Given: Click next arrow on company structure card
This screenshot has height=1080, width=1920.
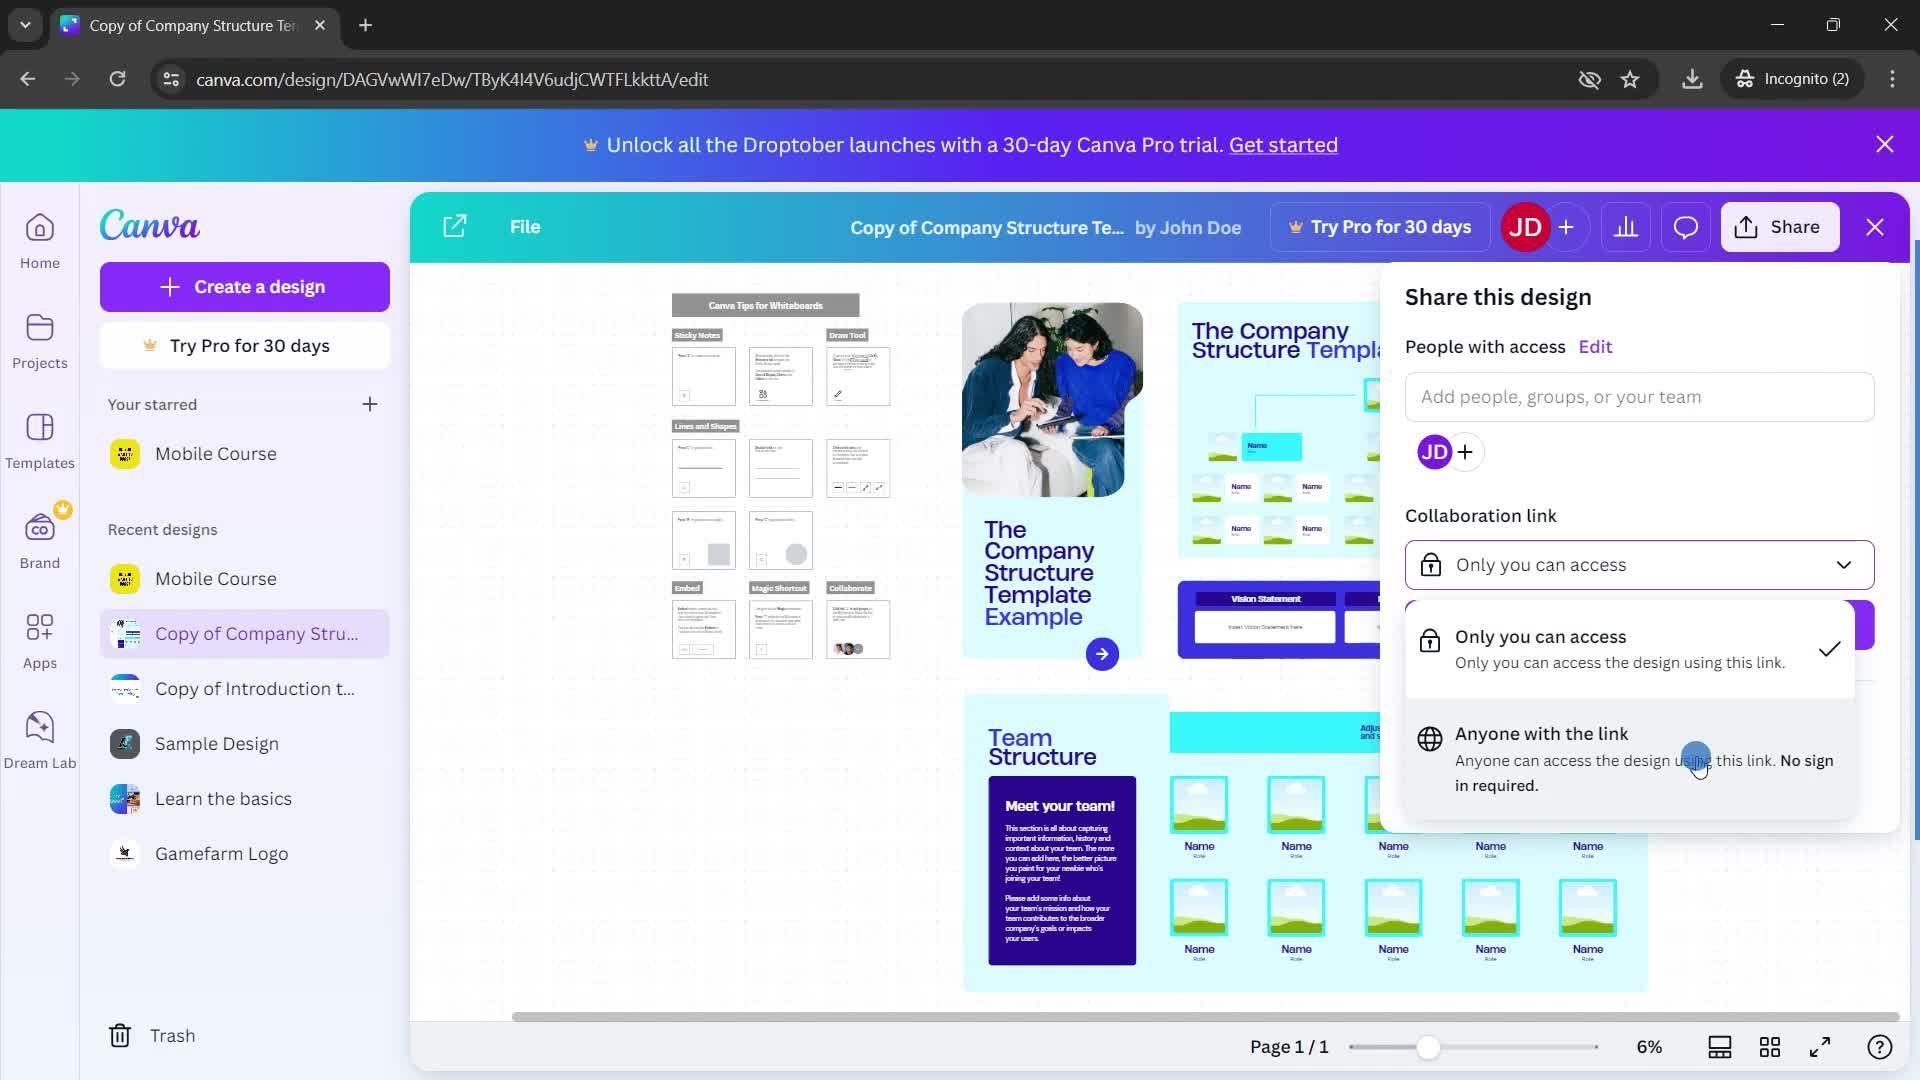Looking at the screenshot, I should pos(1102,654).
